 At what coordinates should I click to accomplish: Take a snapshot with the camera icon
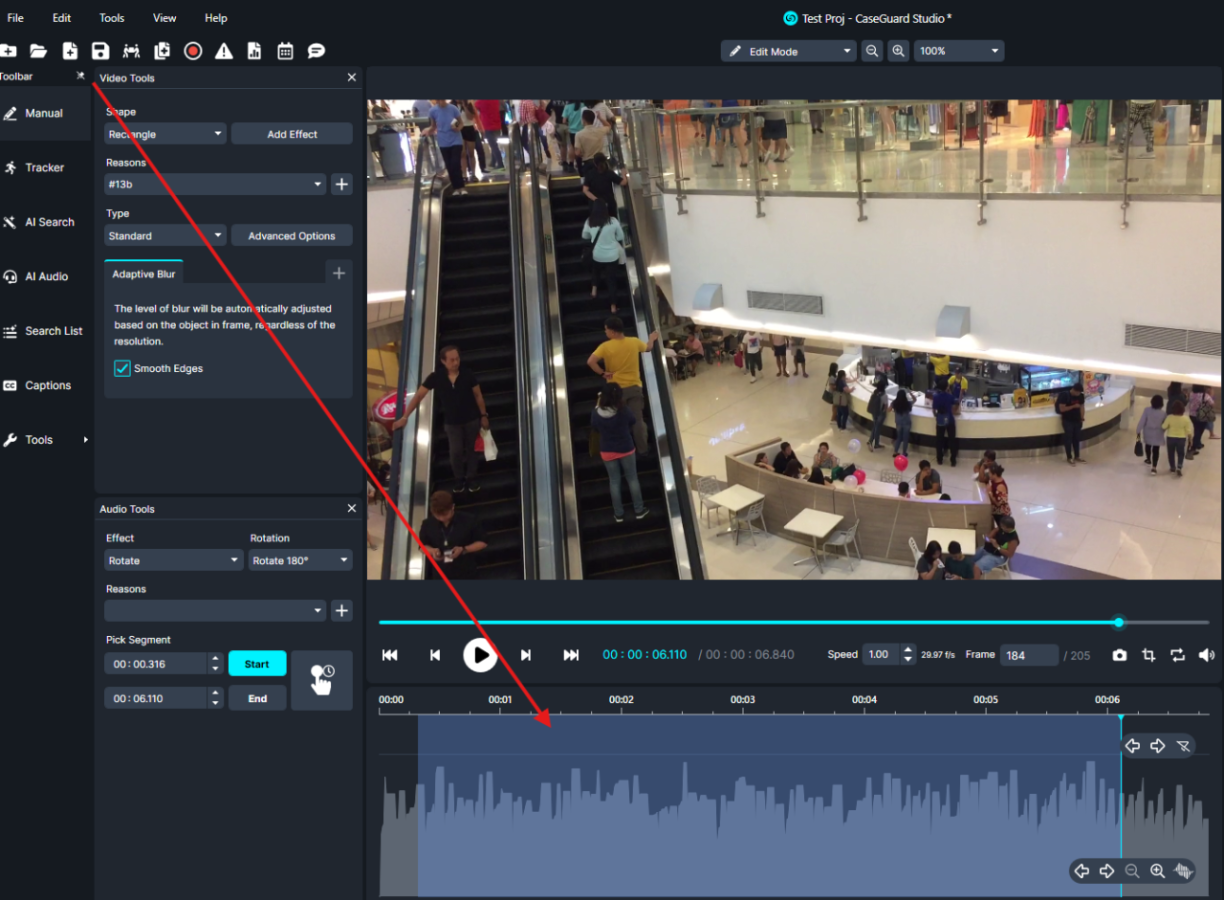[x=1119, y=655]
